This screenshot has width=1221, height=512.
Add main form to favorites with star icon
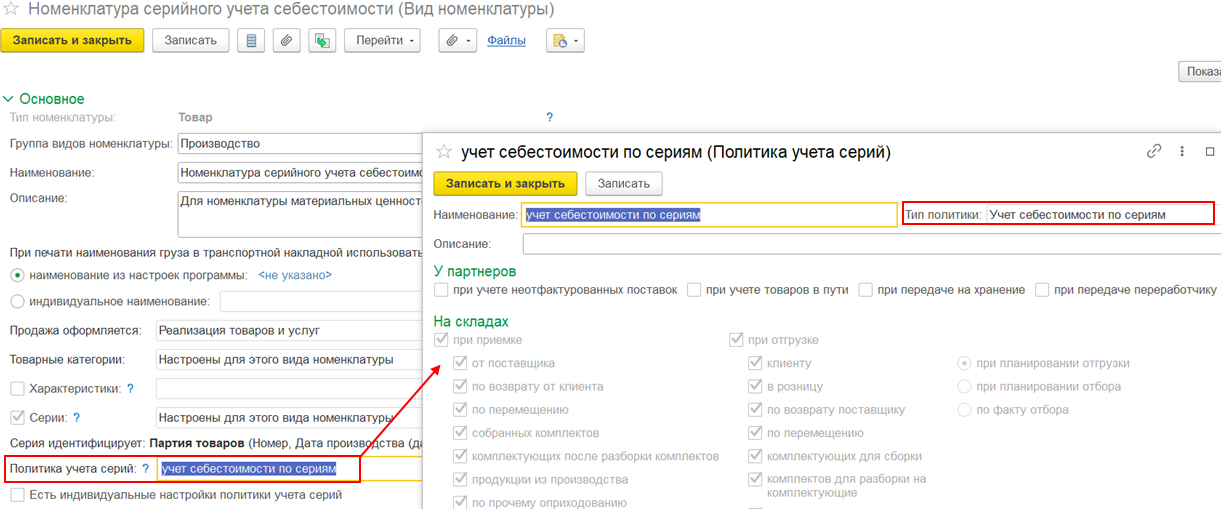(x=12, y=10)
